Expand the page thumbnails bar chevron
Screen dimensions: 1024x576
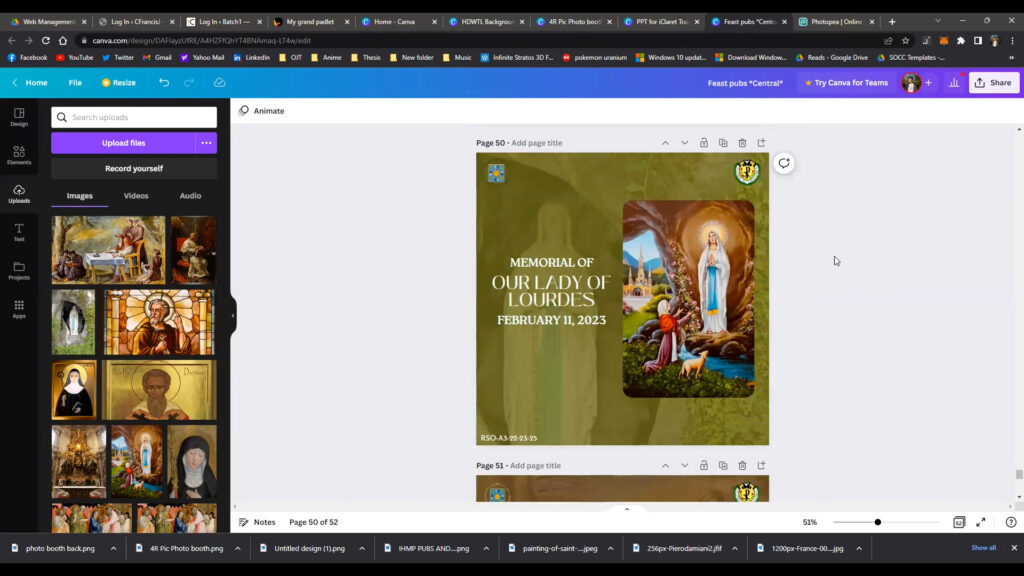pyautogui.click(x=627, y=509)
